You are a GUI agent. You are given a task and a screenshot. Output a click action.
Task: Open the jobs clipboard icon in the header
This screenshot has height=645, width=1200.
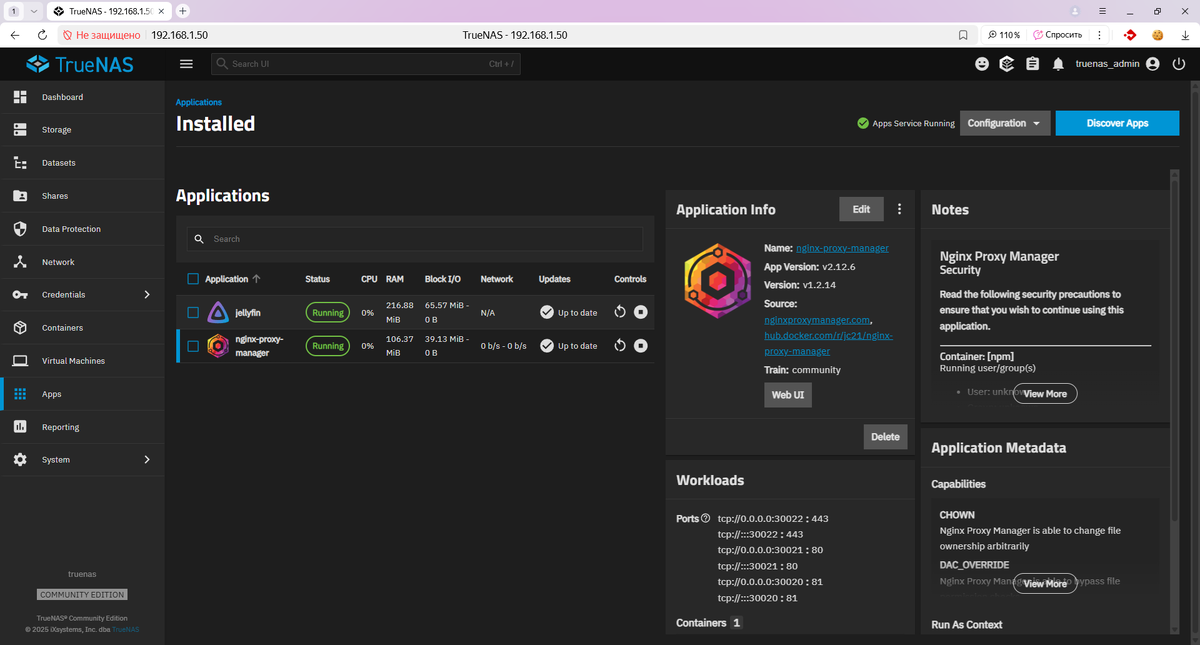(x=1032, y=64)
